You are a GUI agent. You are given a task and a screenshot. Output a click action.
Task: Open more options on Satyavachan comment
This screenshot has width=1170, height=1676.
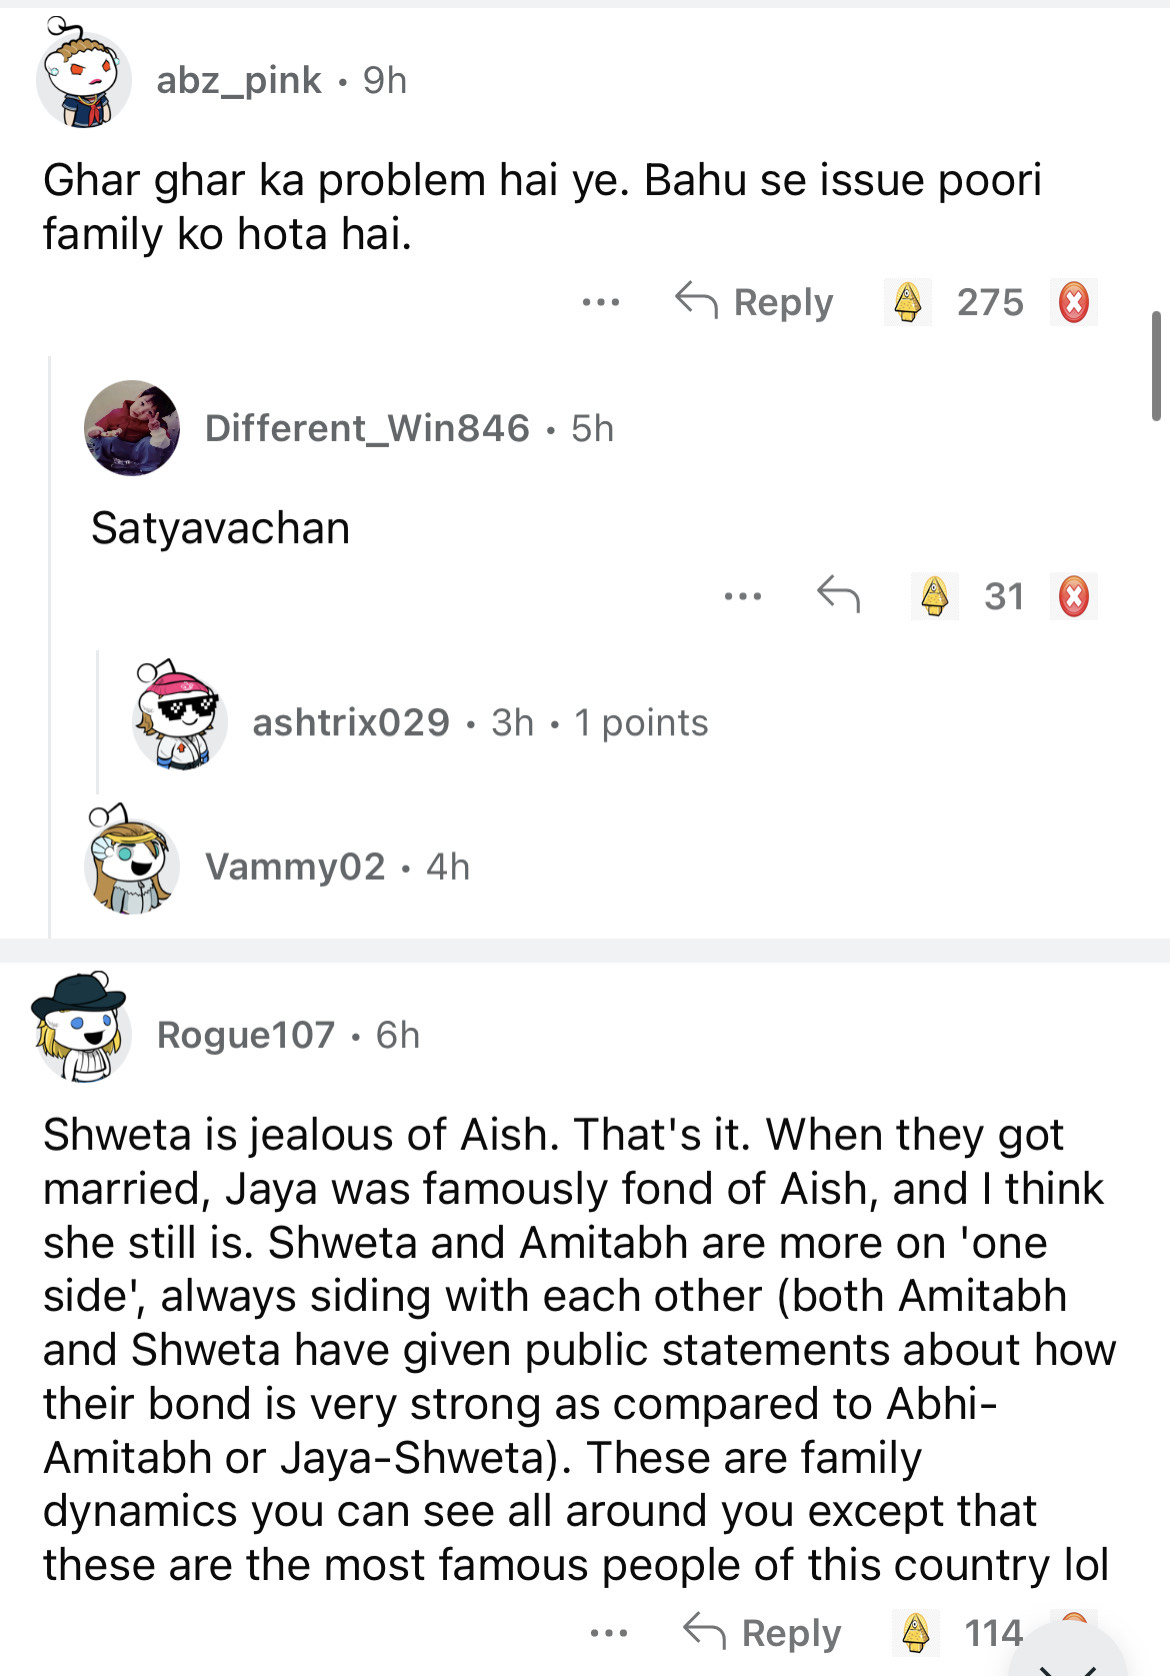[x=743, y=596]
